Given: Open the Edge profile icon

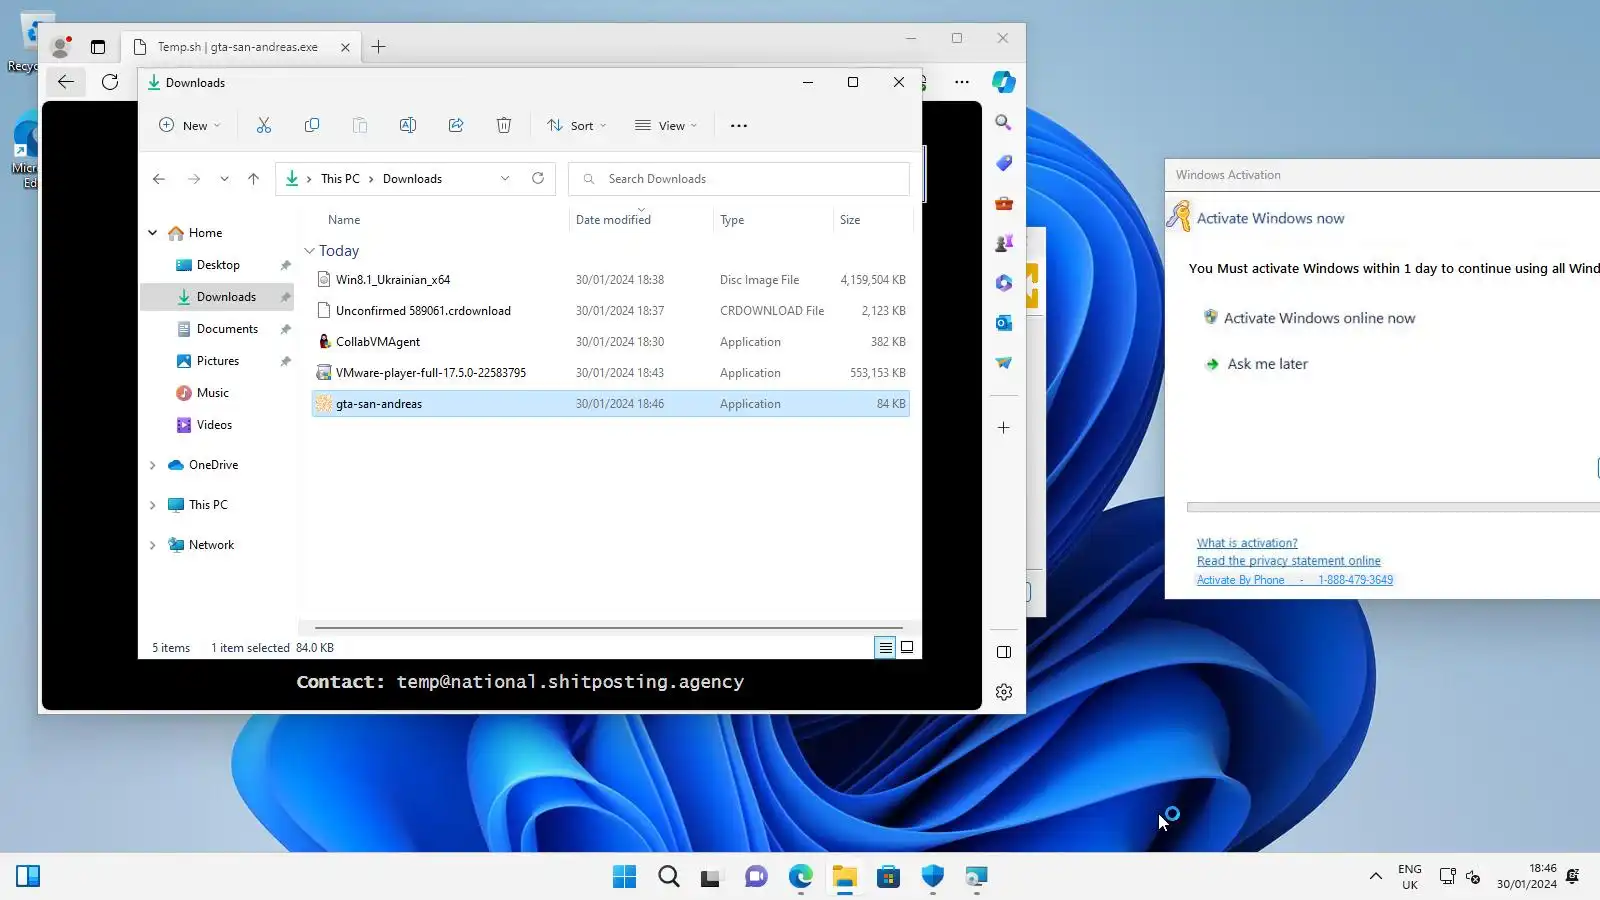Looking at the screenshot, I should tap(61, 46).
